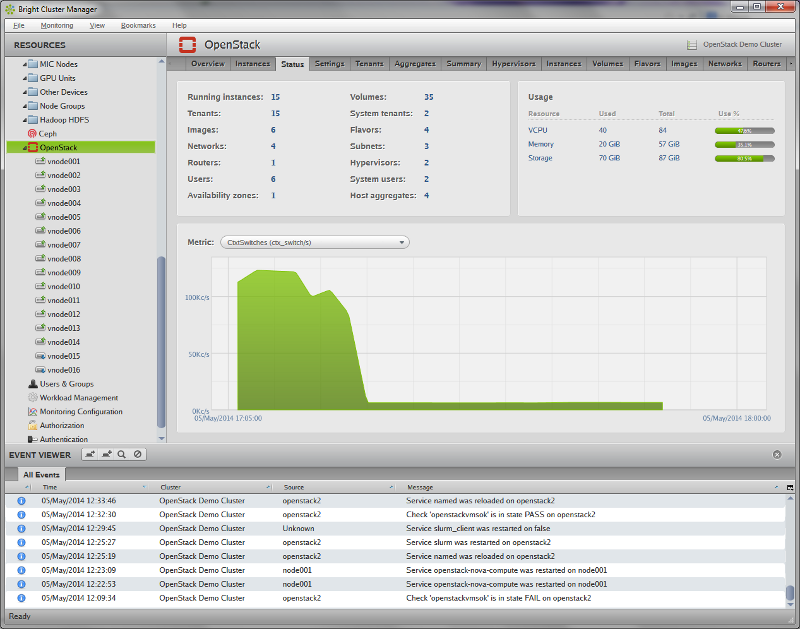Click the Ready status bar text
The width and height of the screenshot is (800, 629).
click(19, 616)
